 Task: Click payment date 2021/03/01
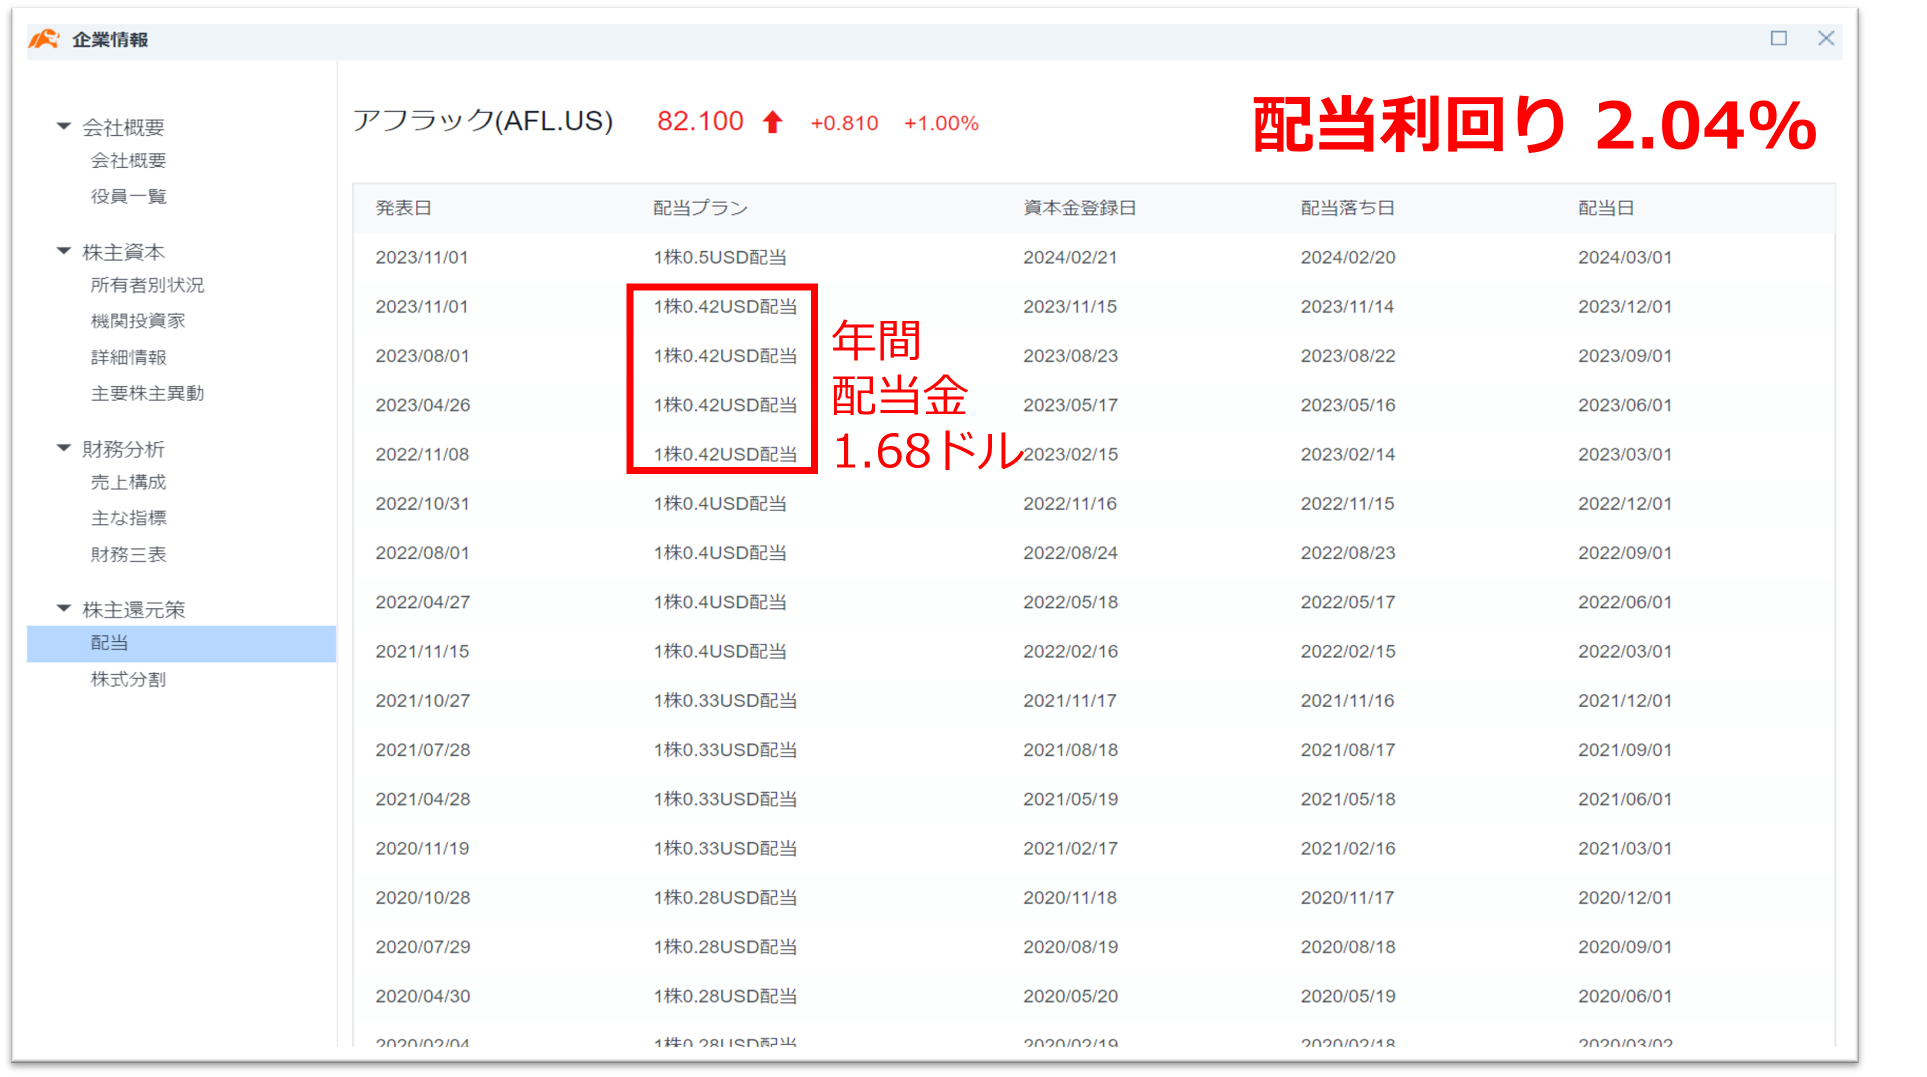[1625, 848]
